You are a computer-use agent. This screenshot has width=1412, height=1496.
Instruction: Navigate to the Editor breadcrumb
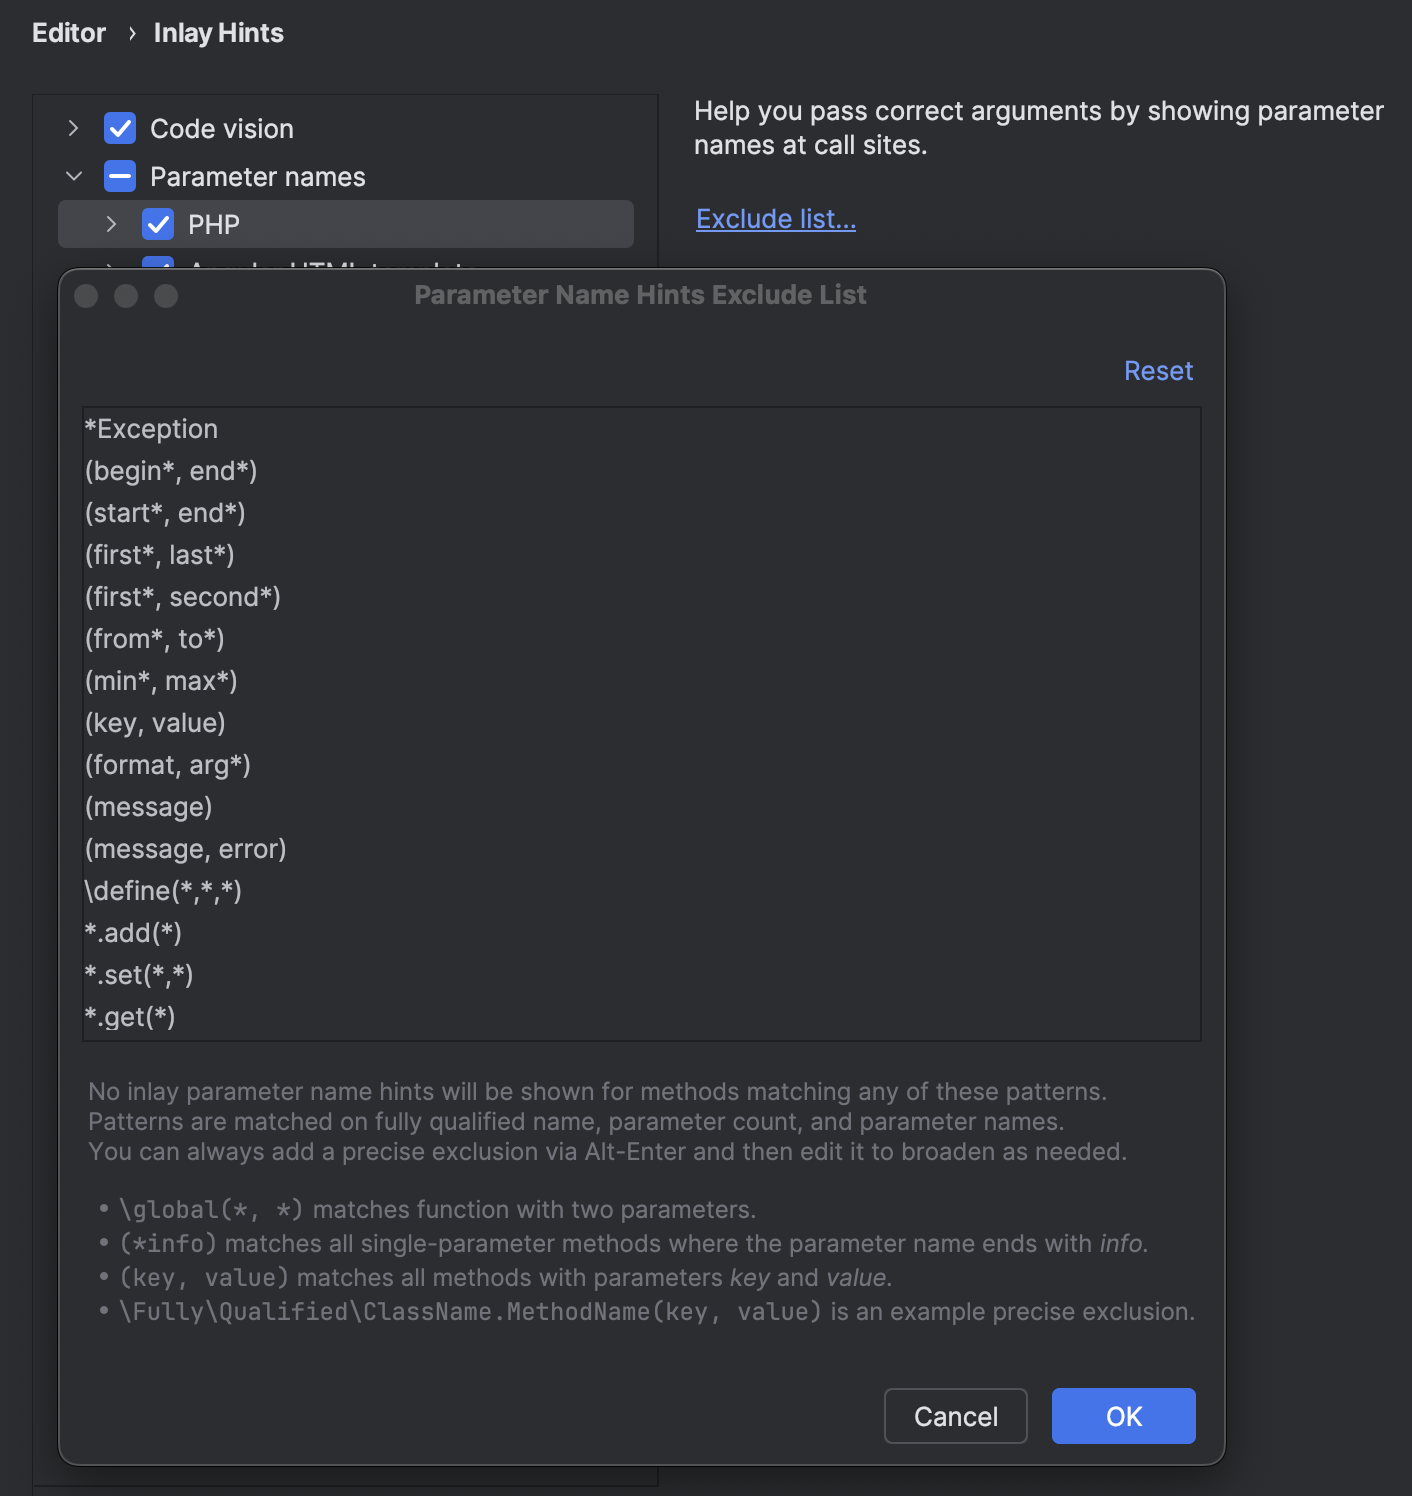click(x=68, y=32)
